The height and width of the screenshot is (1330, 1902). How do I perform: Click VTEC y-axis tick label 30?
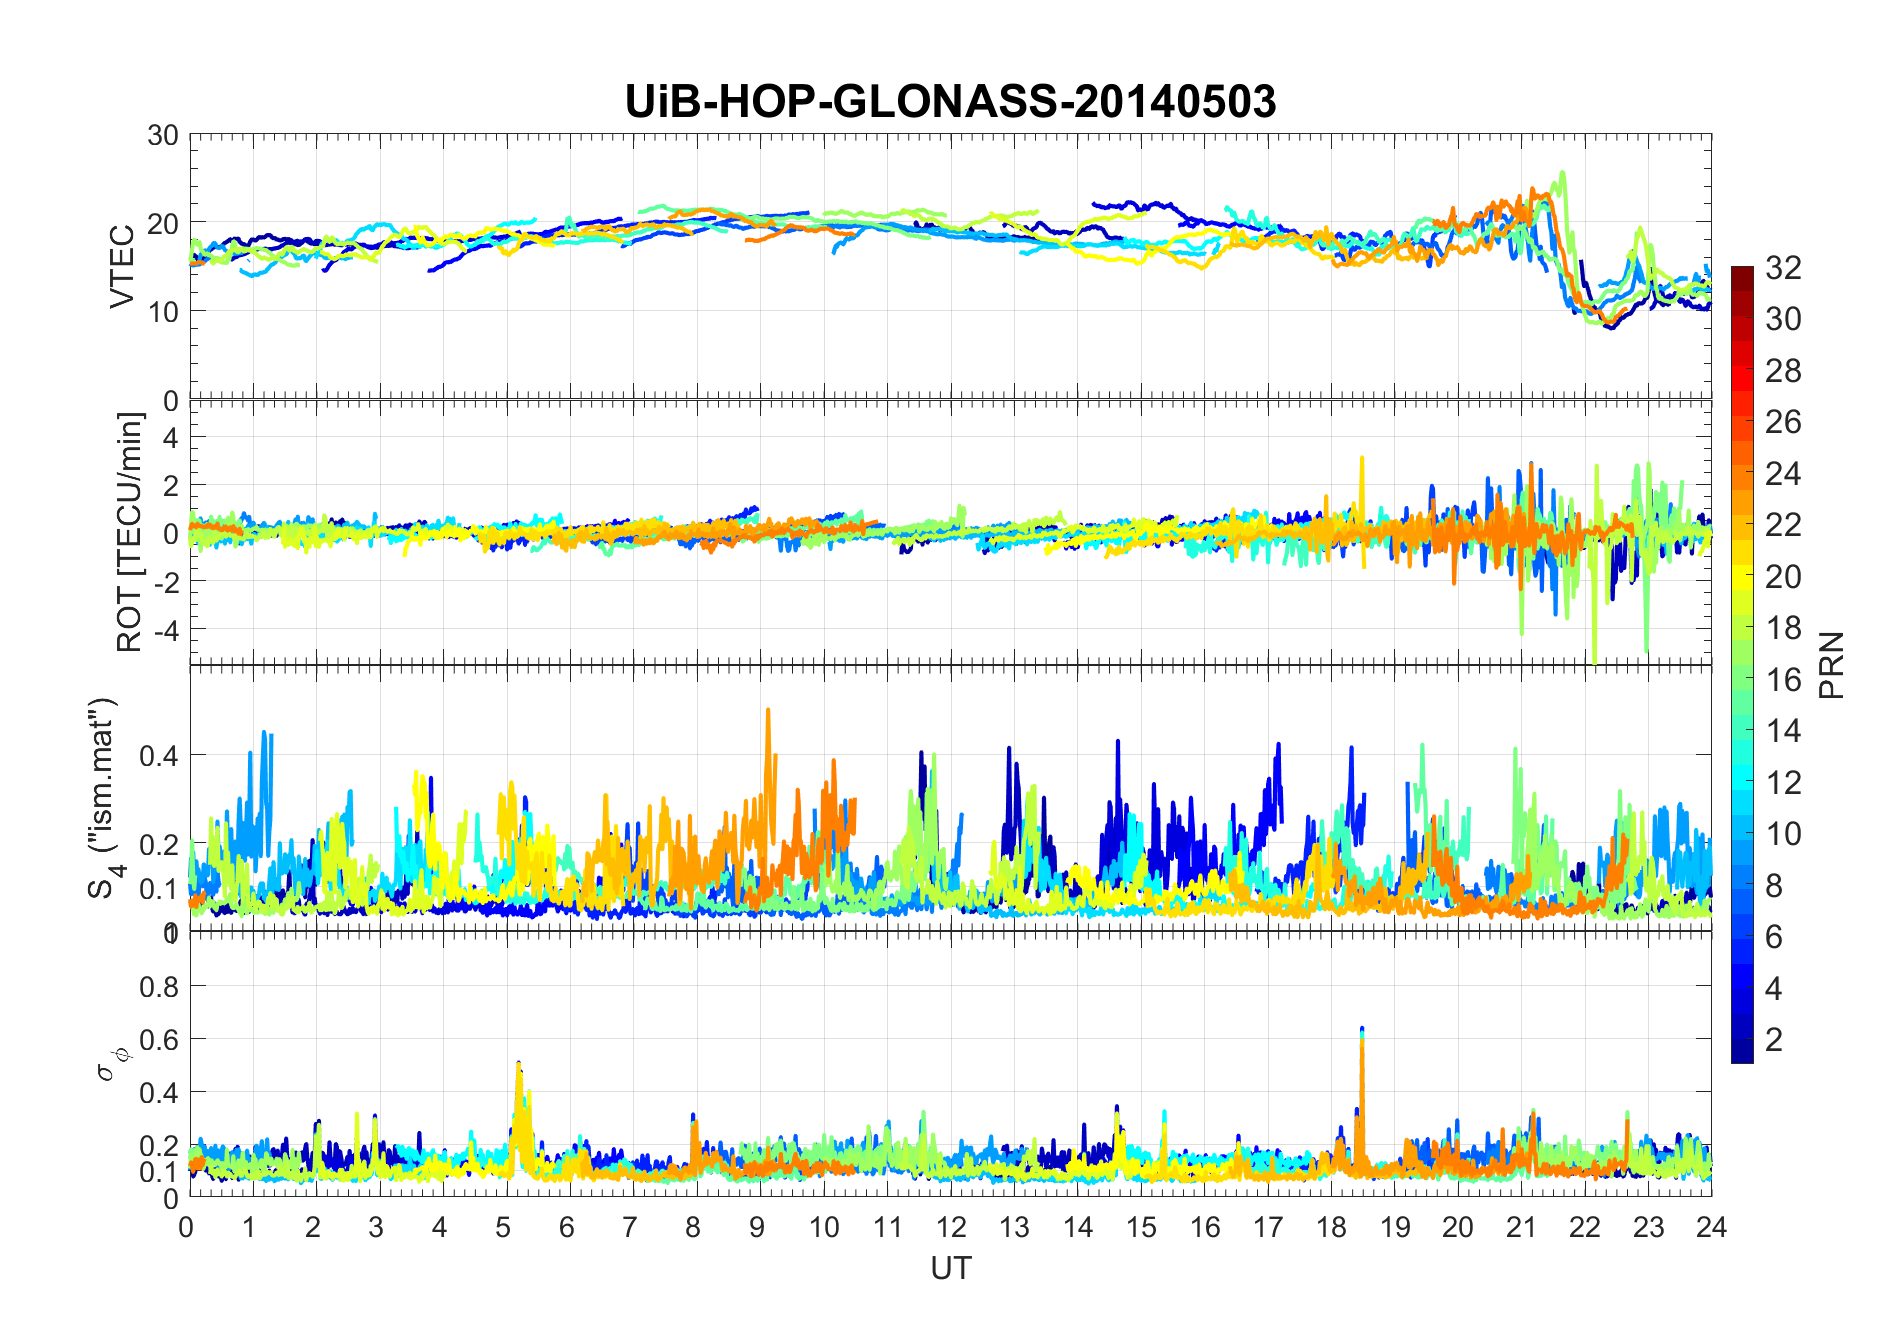(161, 135)
